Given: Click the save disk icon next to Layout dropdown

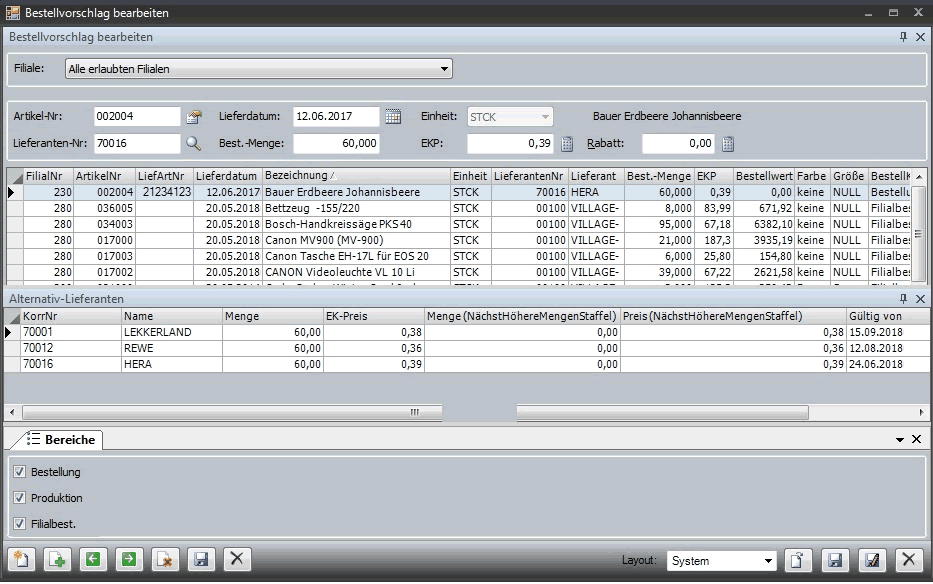Looking at the screenshot, I should 835,560.
